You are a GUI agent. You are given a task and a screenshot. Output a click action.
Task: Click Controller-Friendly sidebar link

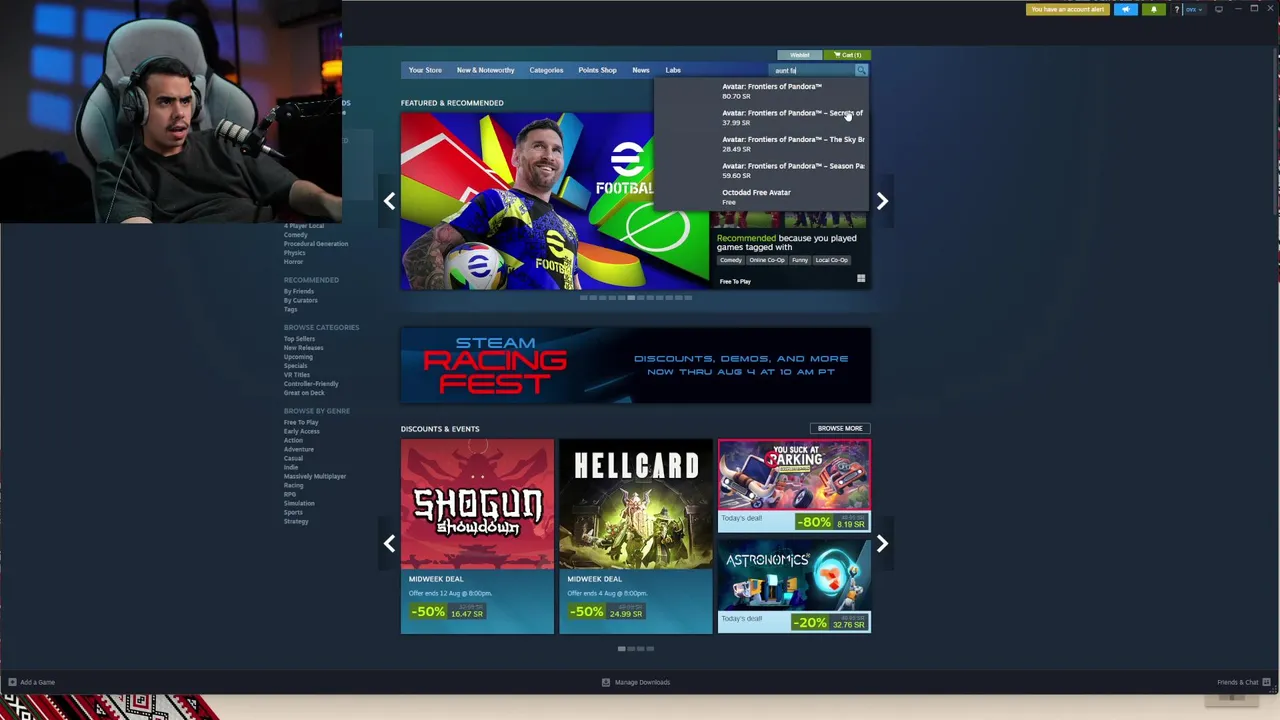[x=311, y=384]
